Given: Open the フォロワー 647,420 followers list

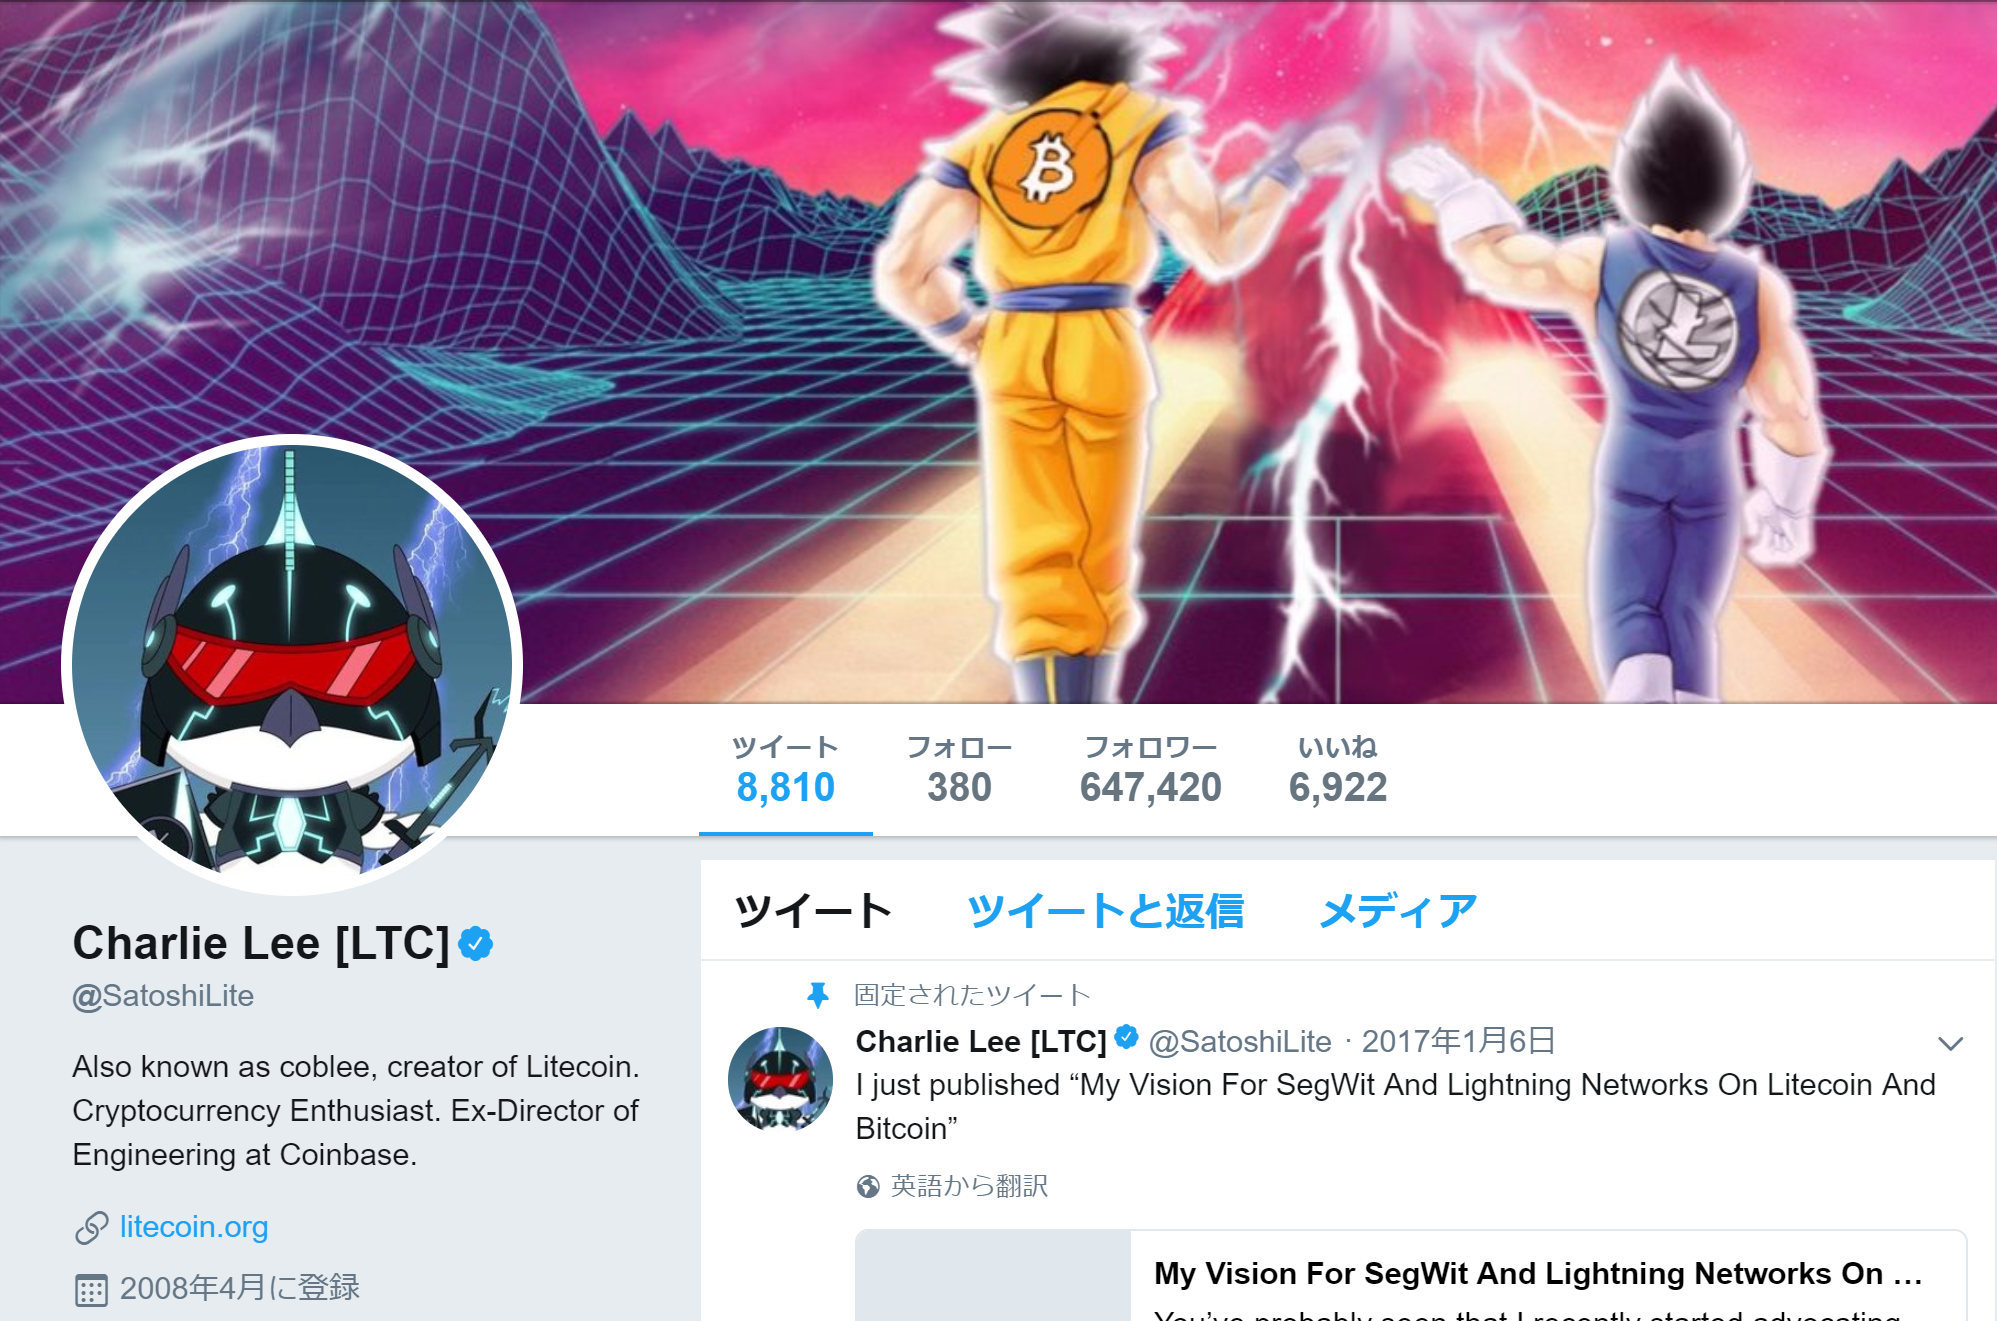Looking at the screenshot, I should [1151, 770].
